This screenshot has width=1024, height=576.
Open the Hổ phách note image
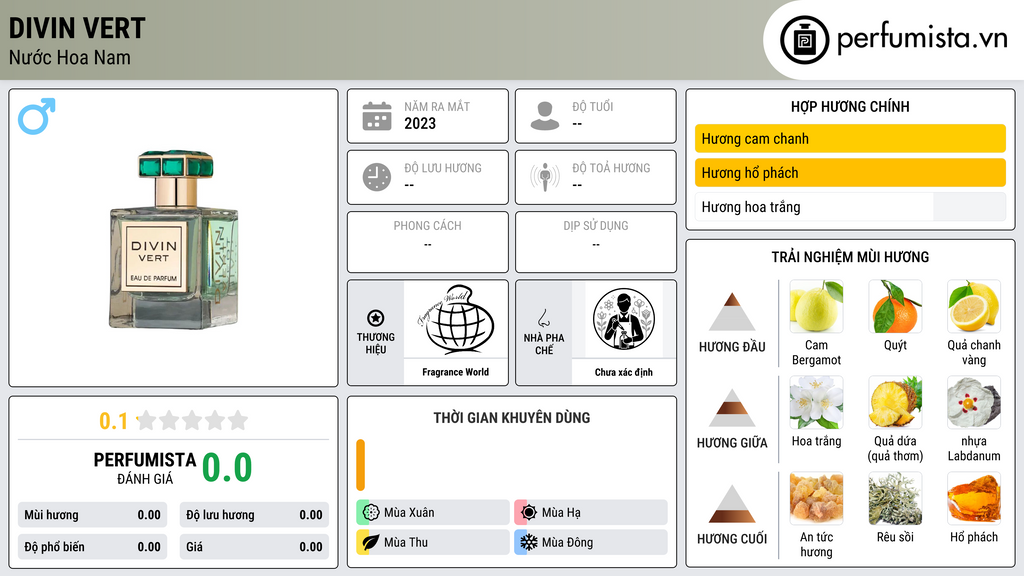click(x=974, y=498)
